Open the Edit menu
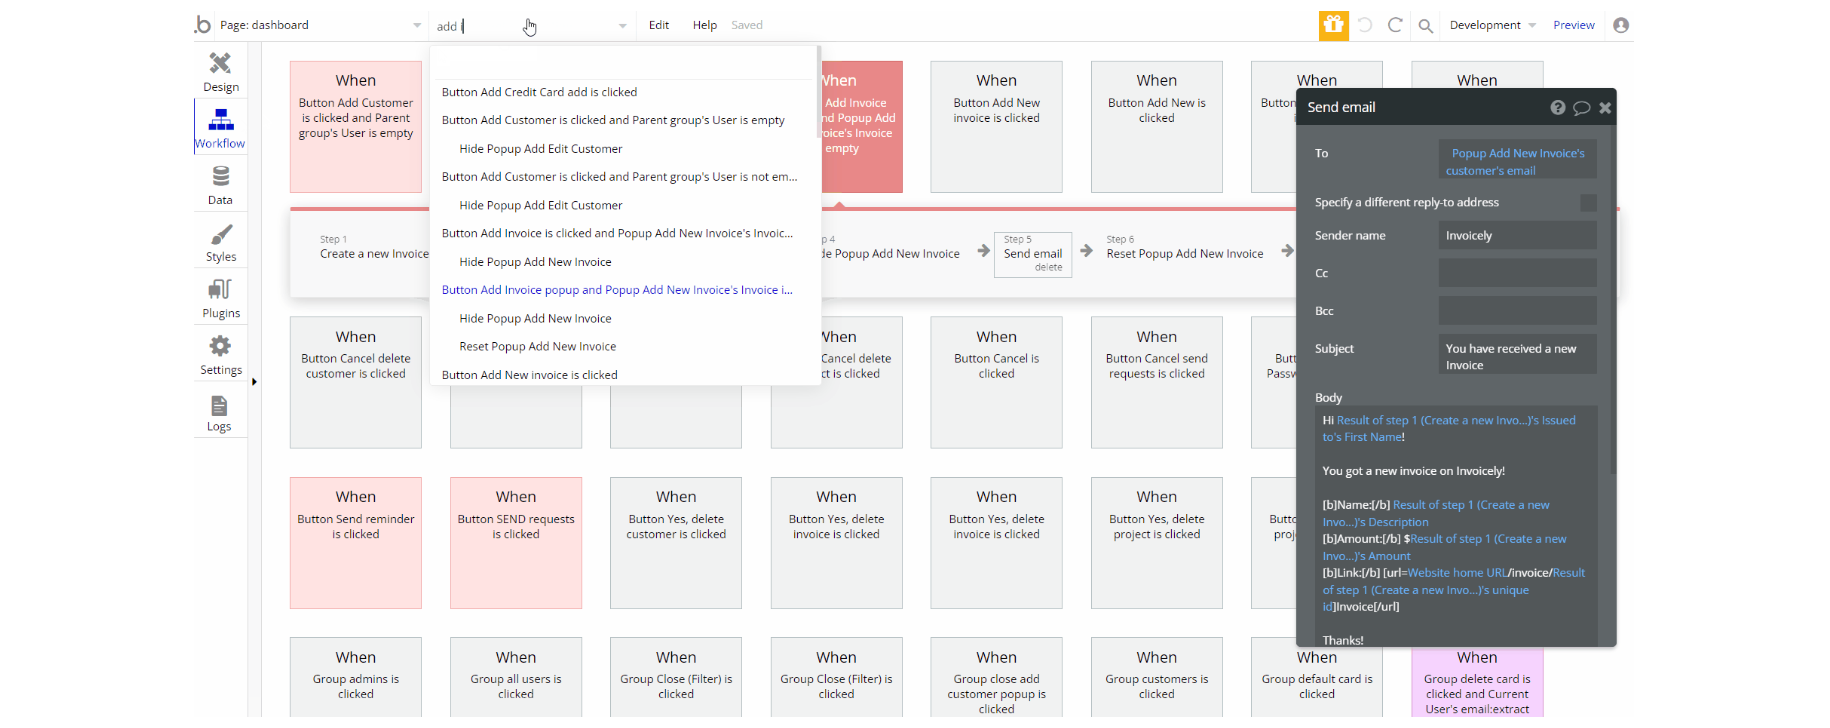 point(659,25)
